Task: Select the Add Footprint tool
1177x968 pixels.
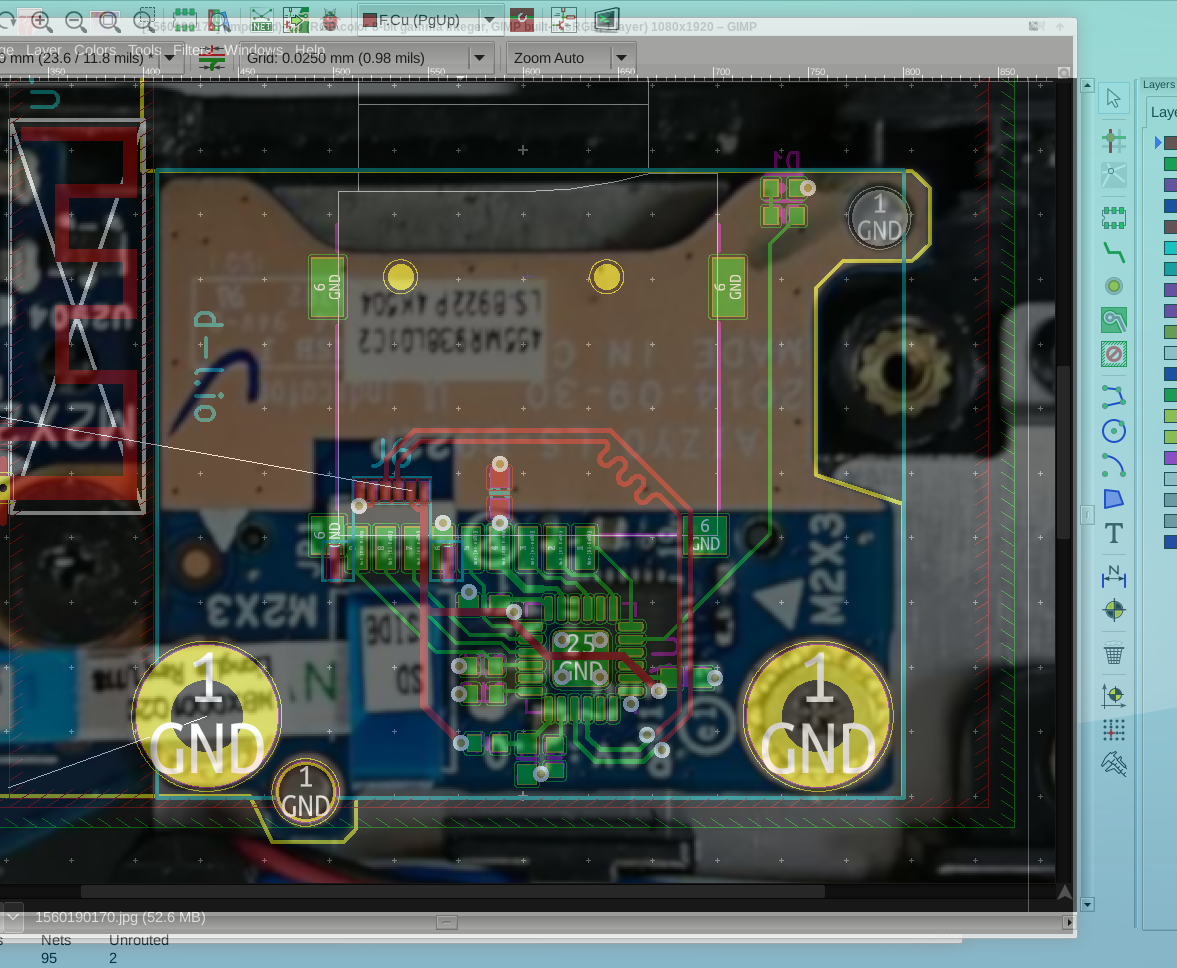Action: pos(1114,218)
